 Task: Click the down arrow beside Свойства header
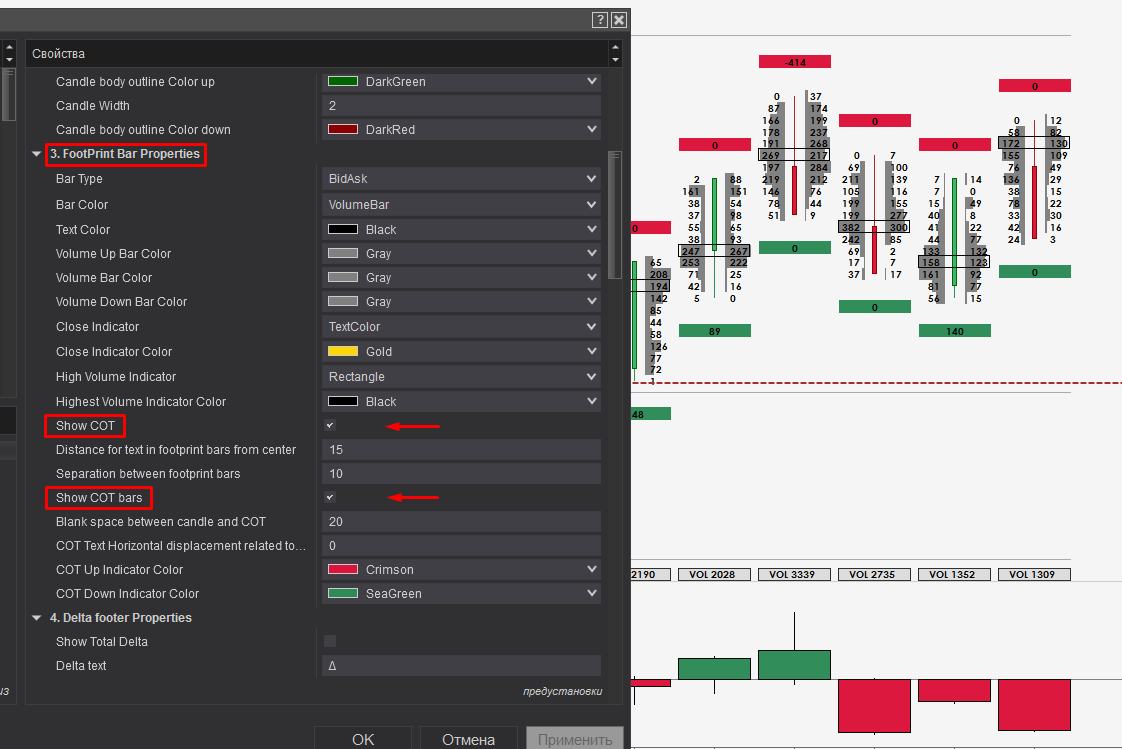pyautogui.click(x=615, y=59)
